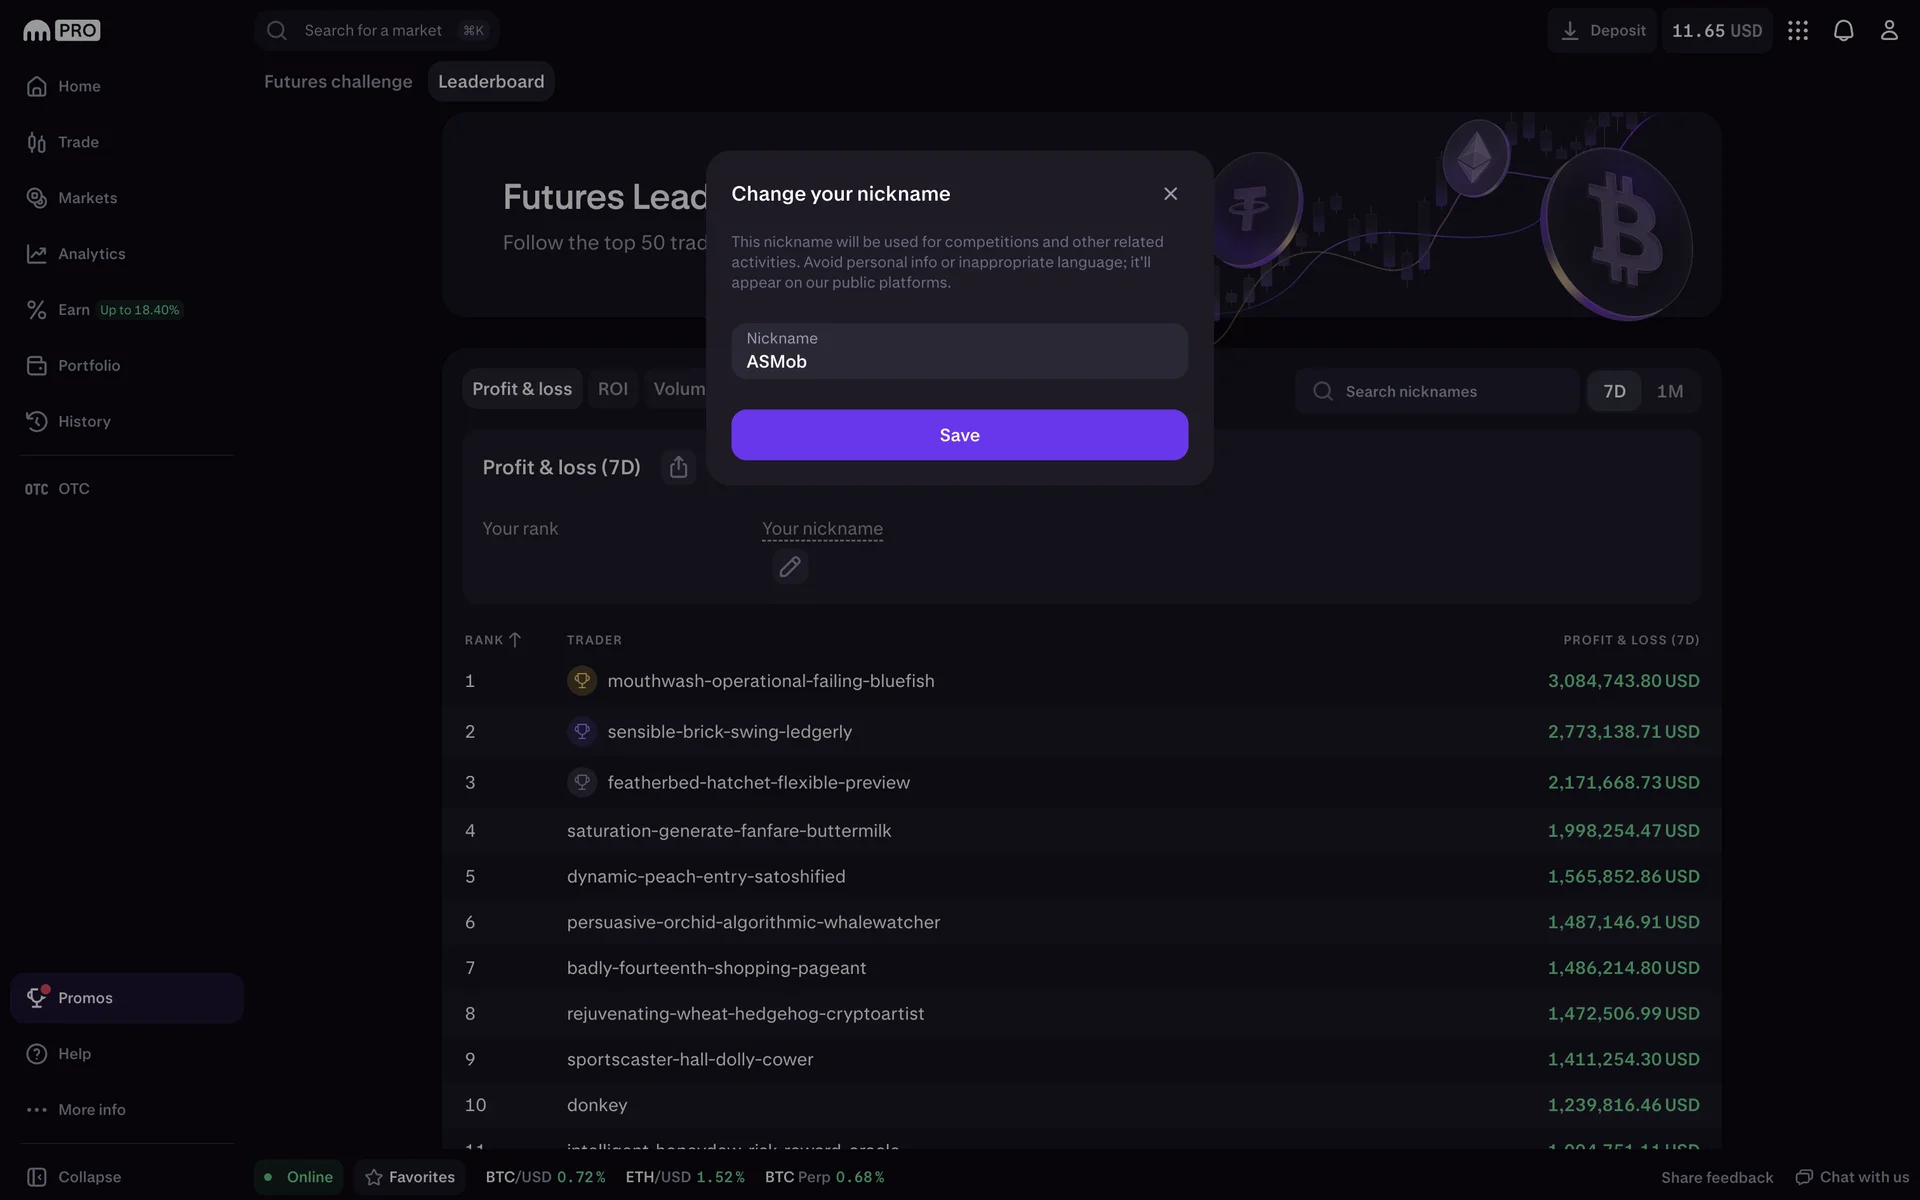This screenshot has height=1200, width=1920.
Task: Select the 7D time range
Action: pyautogui.click(x=1614, y=391)
